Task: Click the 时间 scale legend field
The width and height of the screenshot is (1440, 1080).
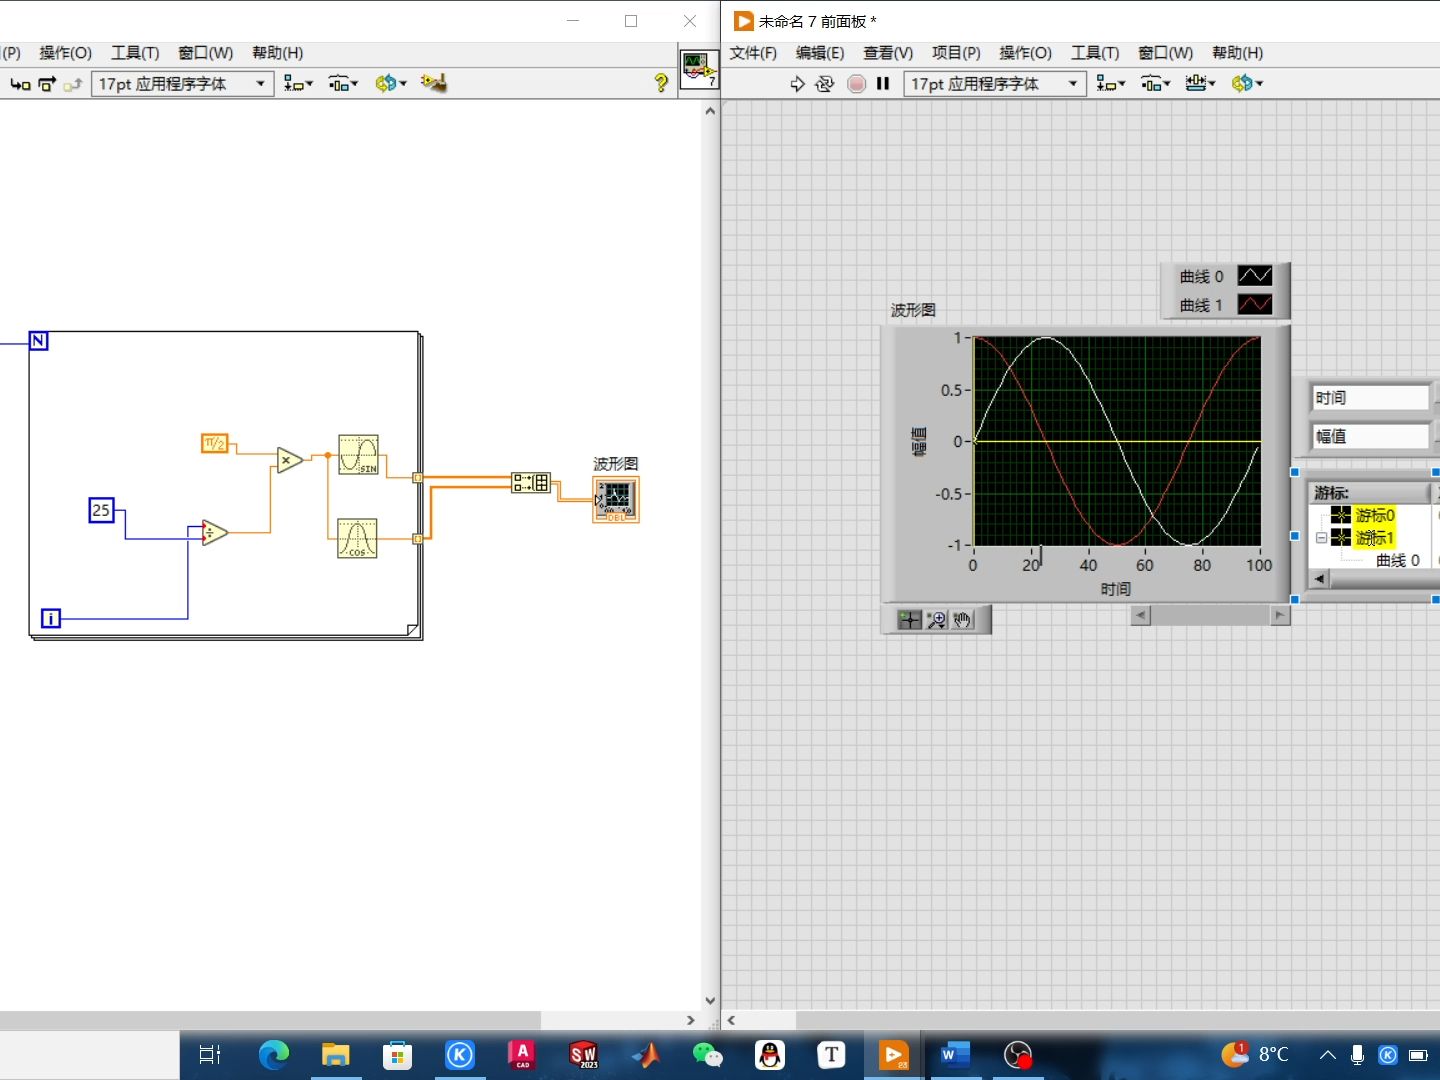Action: tap(1371, 398)
